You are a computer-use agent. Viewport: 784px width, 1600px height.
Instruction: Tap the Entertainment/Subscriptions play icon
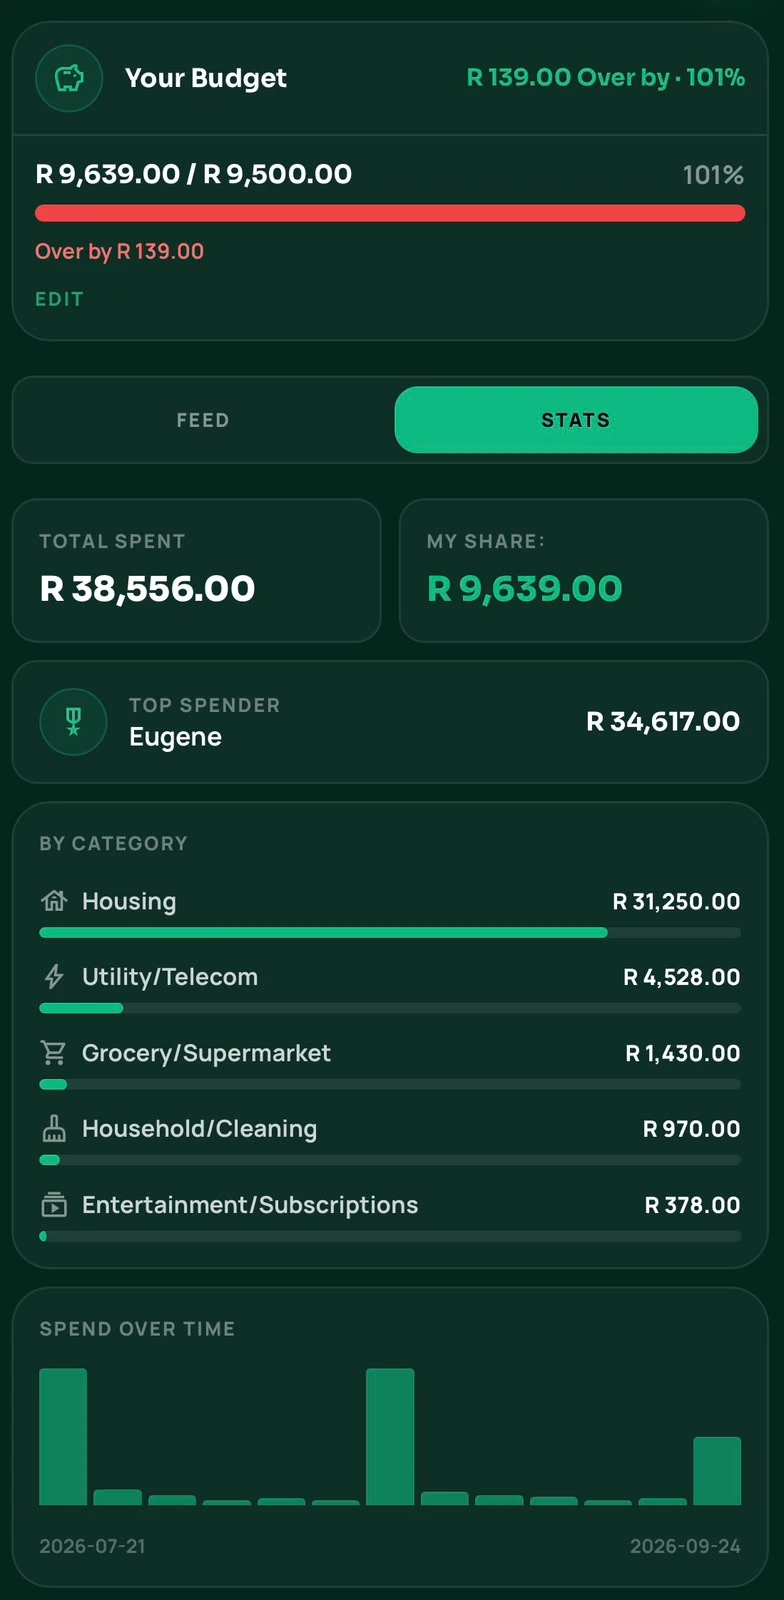click(x=54, y=1205)
